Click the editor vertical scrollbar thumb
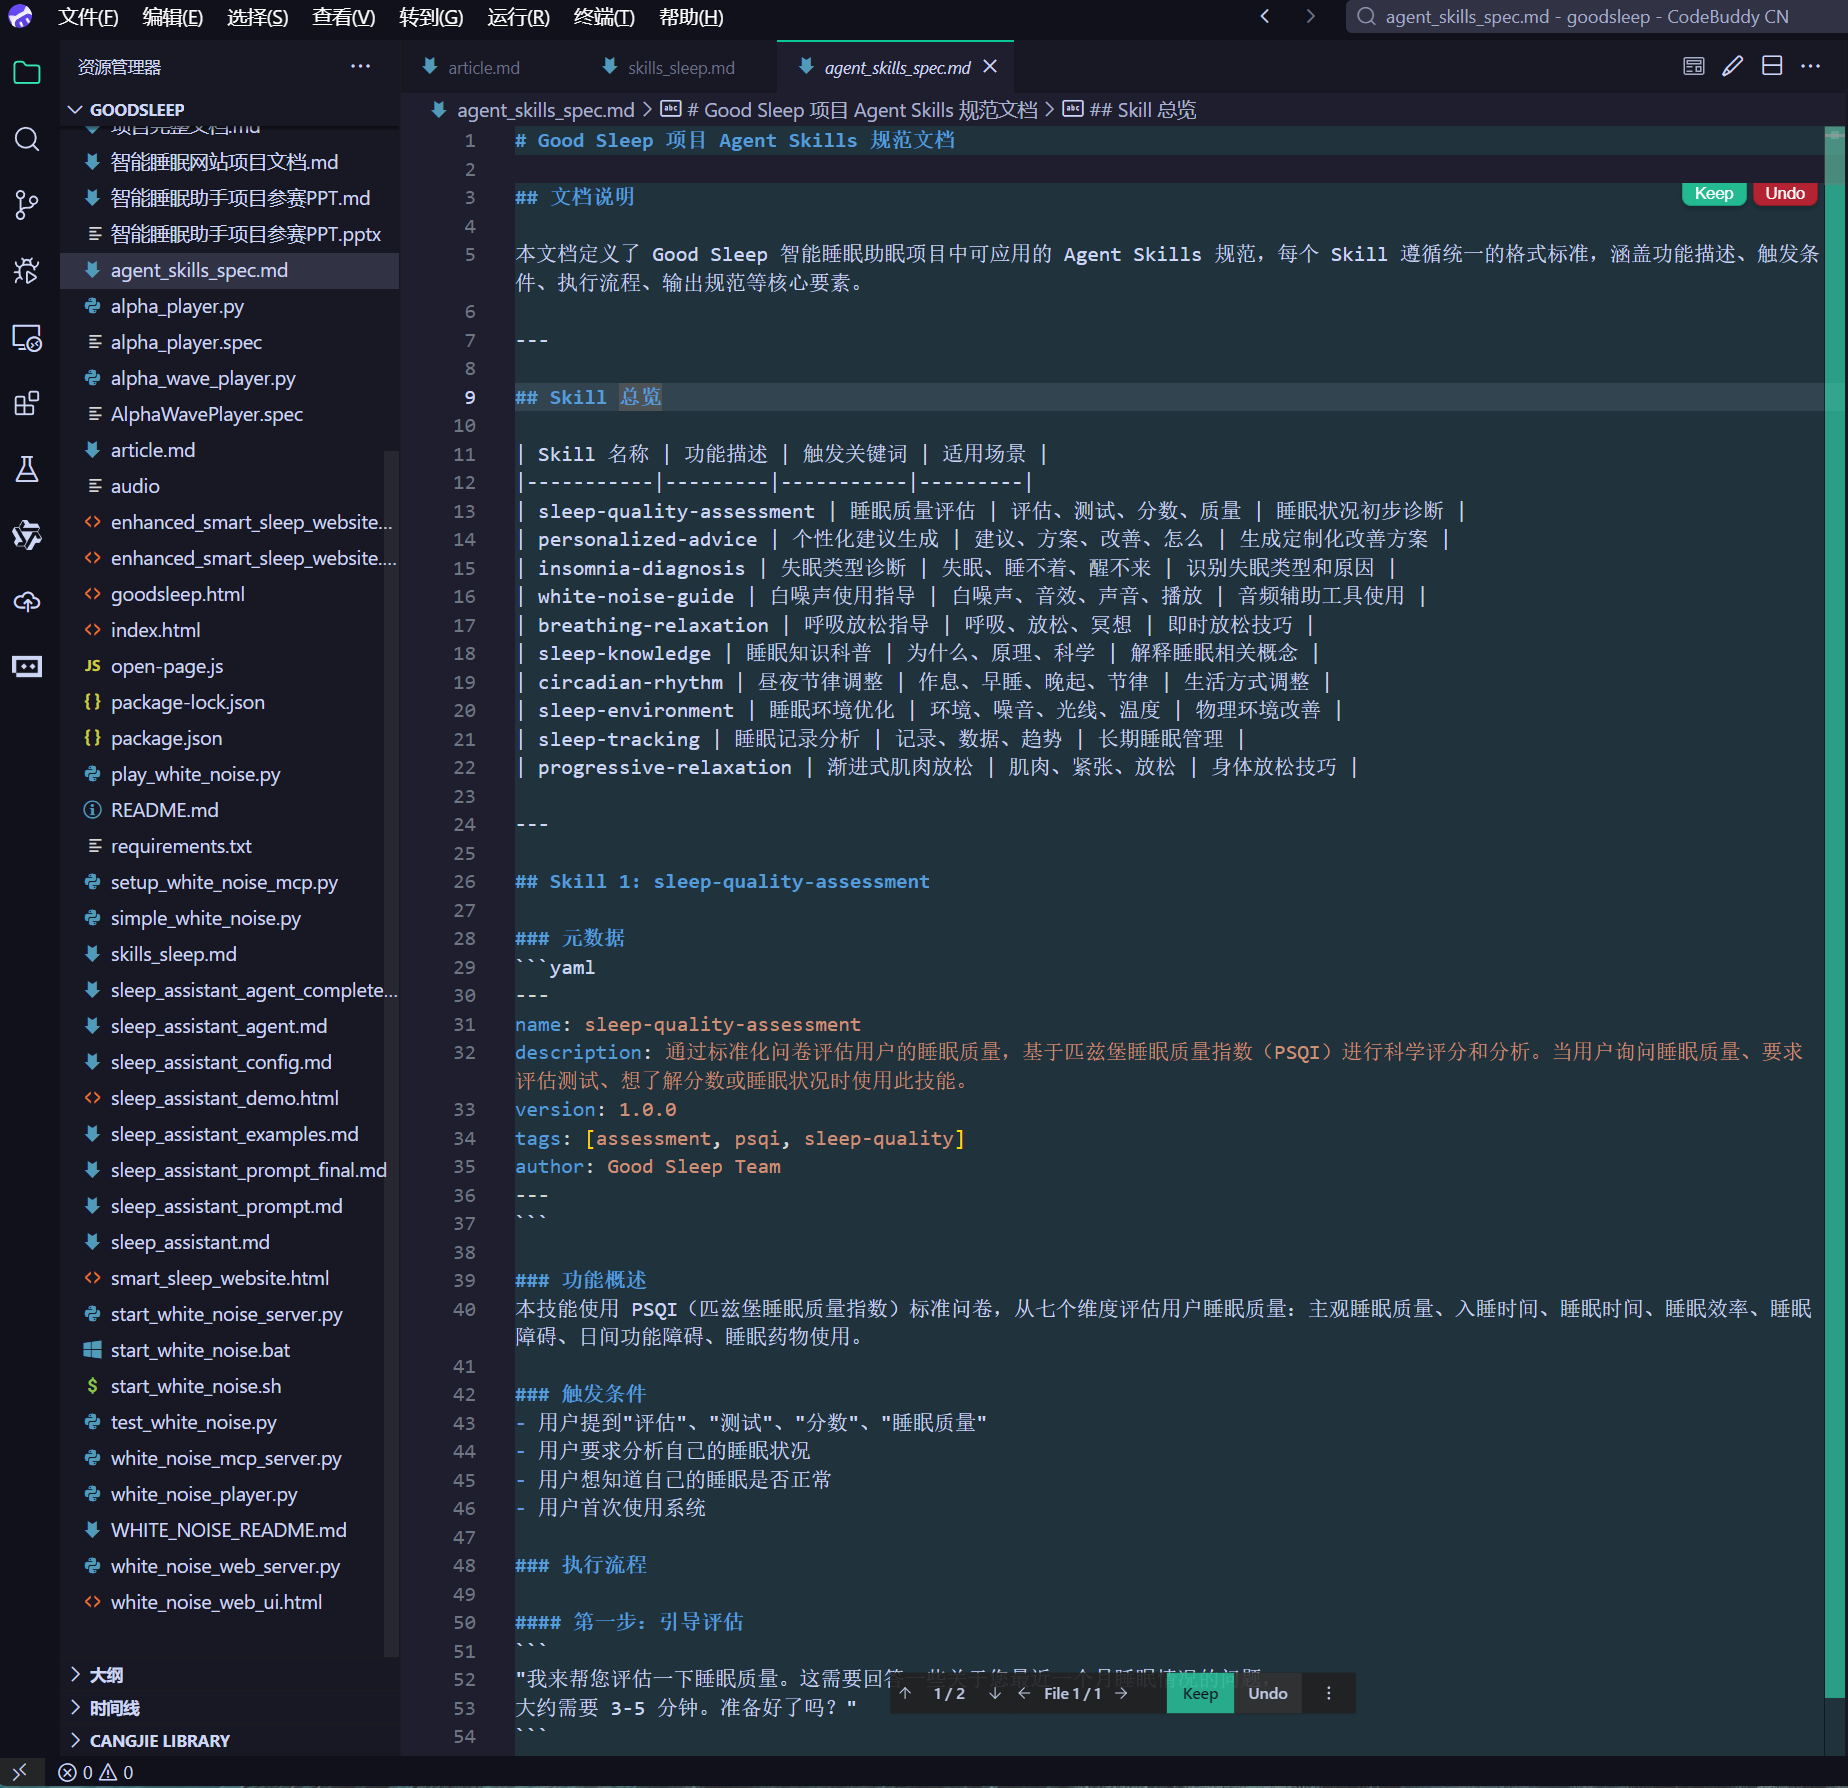Screen dimensions: 1848x1788 click(x=1834, y=157)
